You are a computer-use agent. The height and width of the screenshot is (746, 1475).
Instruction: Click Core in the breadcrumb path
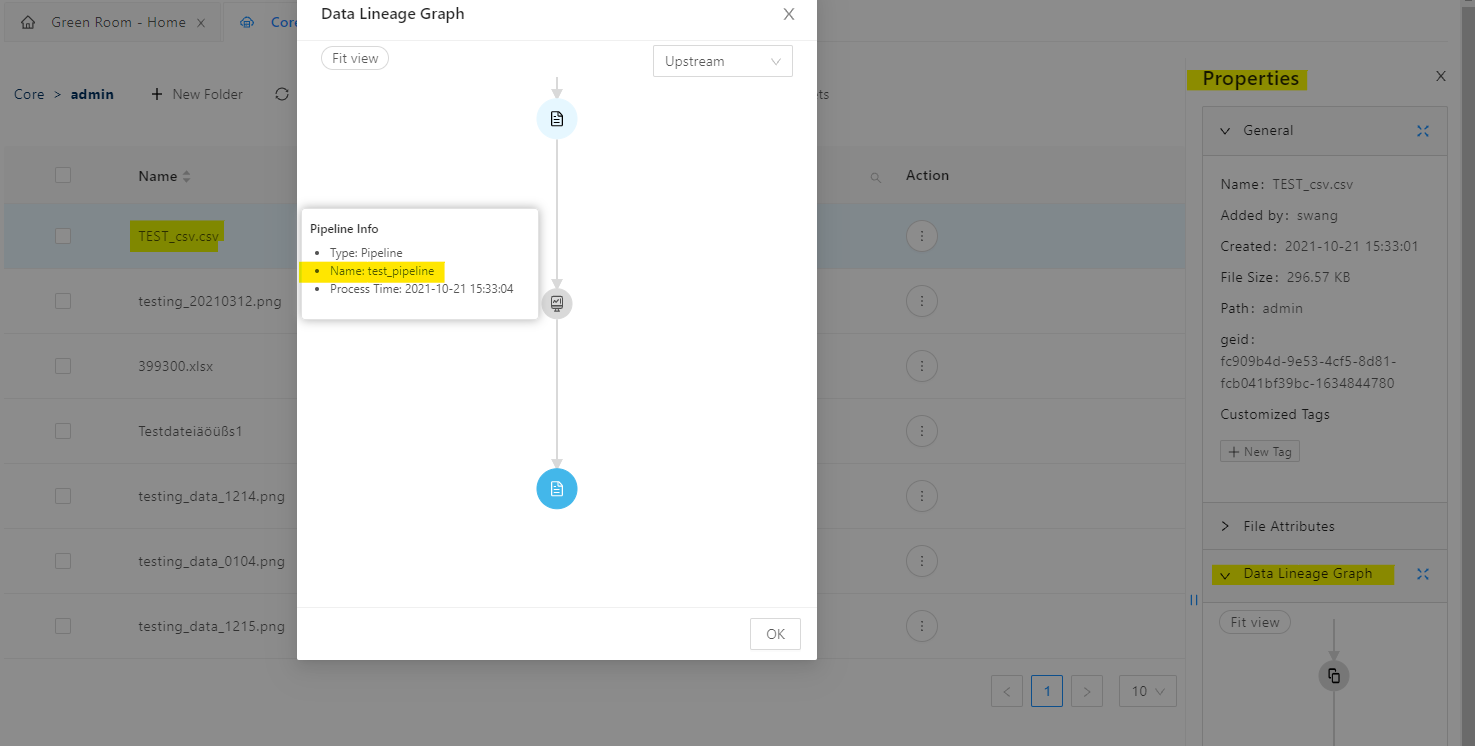29,94
